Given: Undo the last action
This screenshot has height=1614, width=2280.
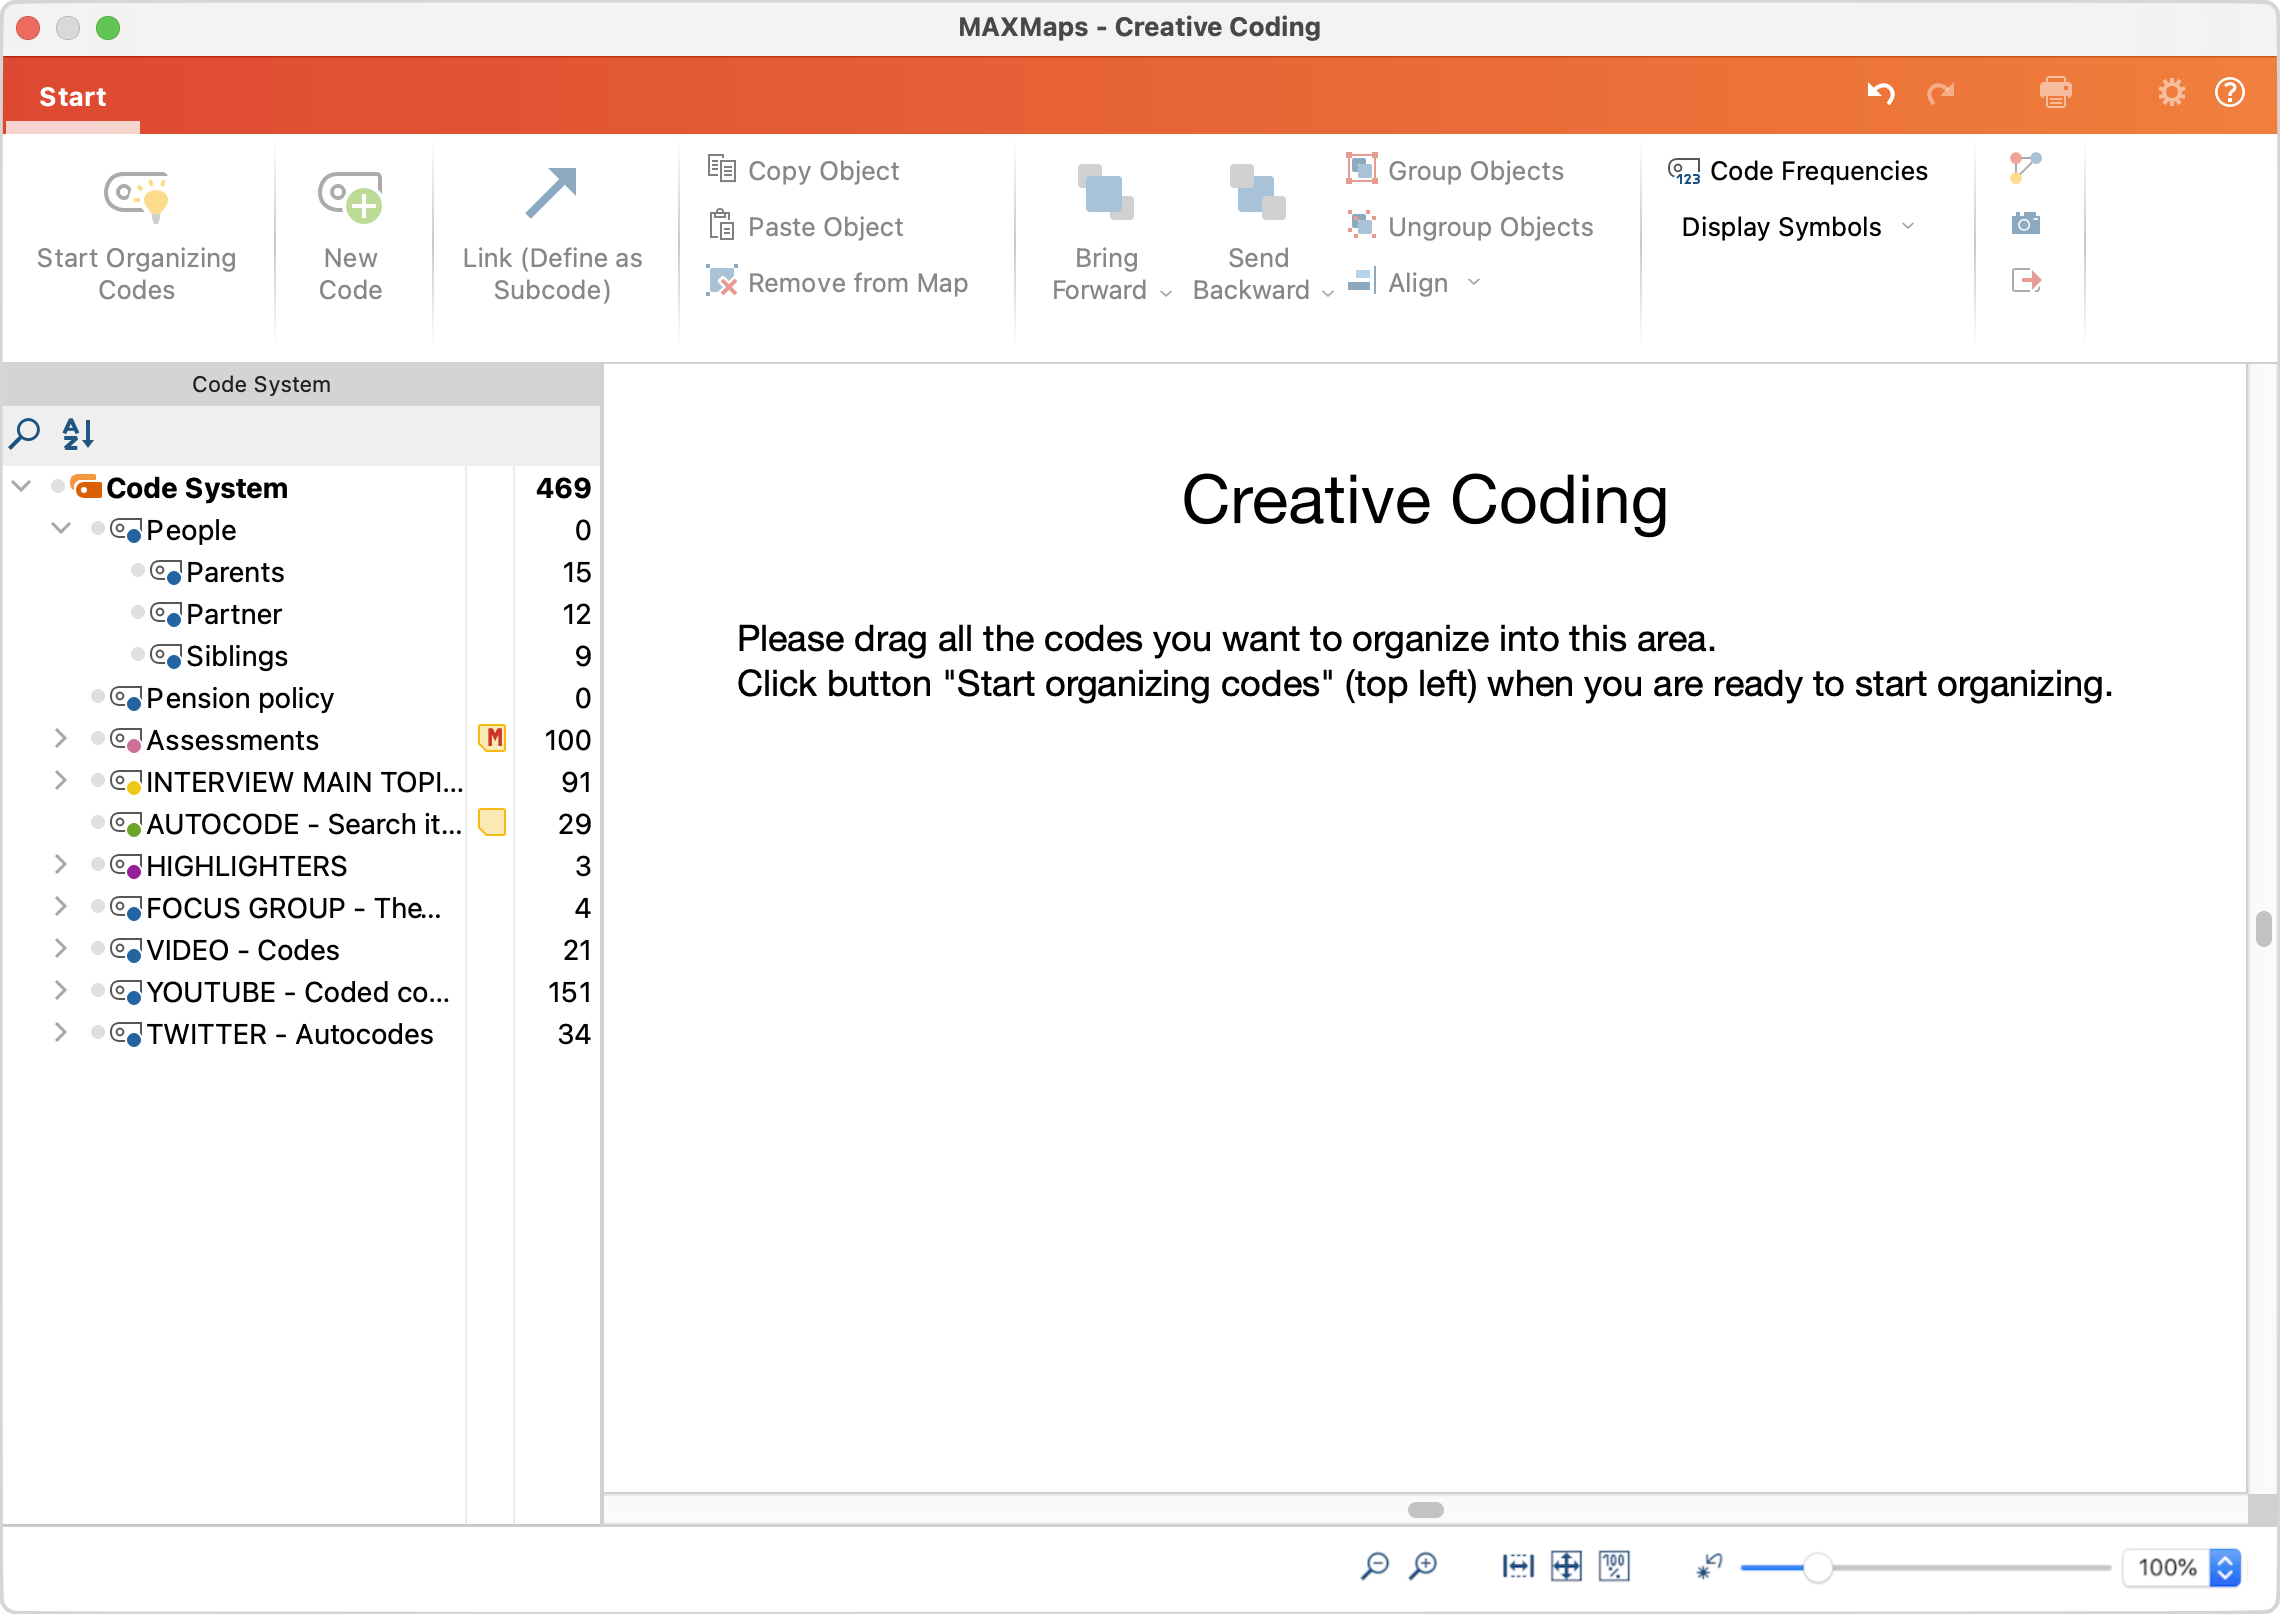Looking at the screenshot, I should point(1881,93).
